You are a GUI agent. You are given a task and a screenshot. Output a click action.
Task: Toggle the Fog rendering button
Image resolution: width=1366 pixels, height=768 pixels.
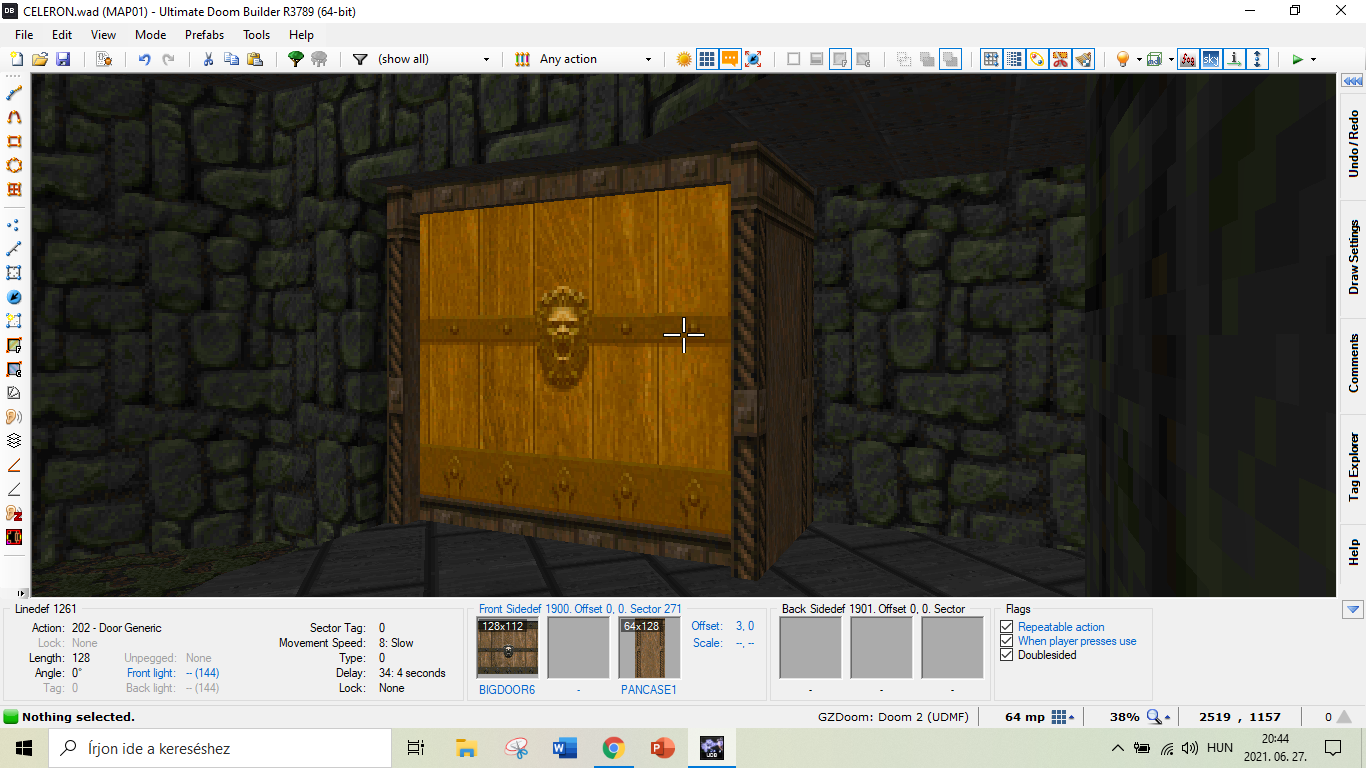point(1188,59)
